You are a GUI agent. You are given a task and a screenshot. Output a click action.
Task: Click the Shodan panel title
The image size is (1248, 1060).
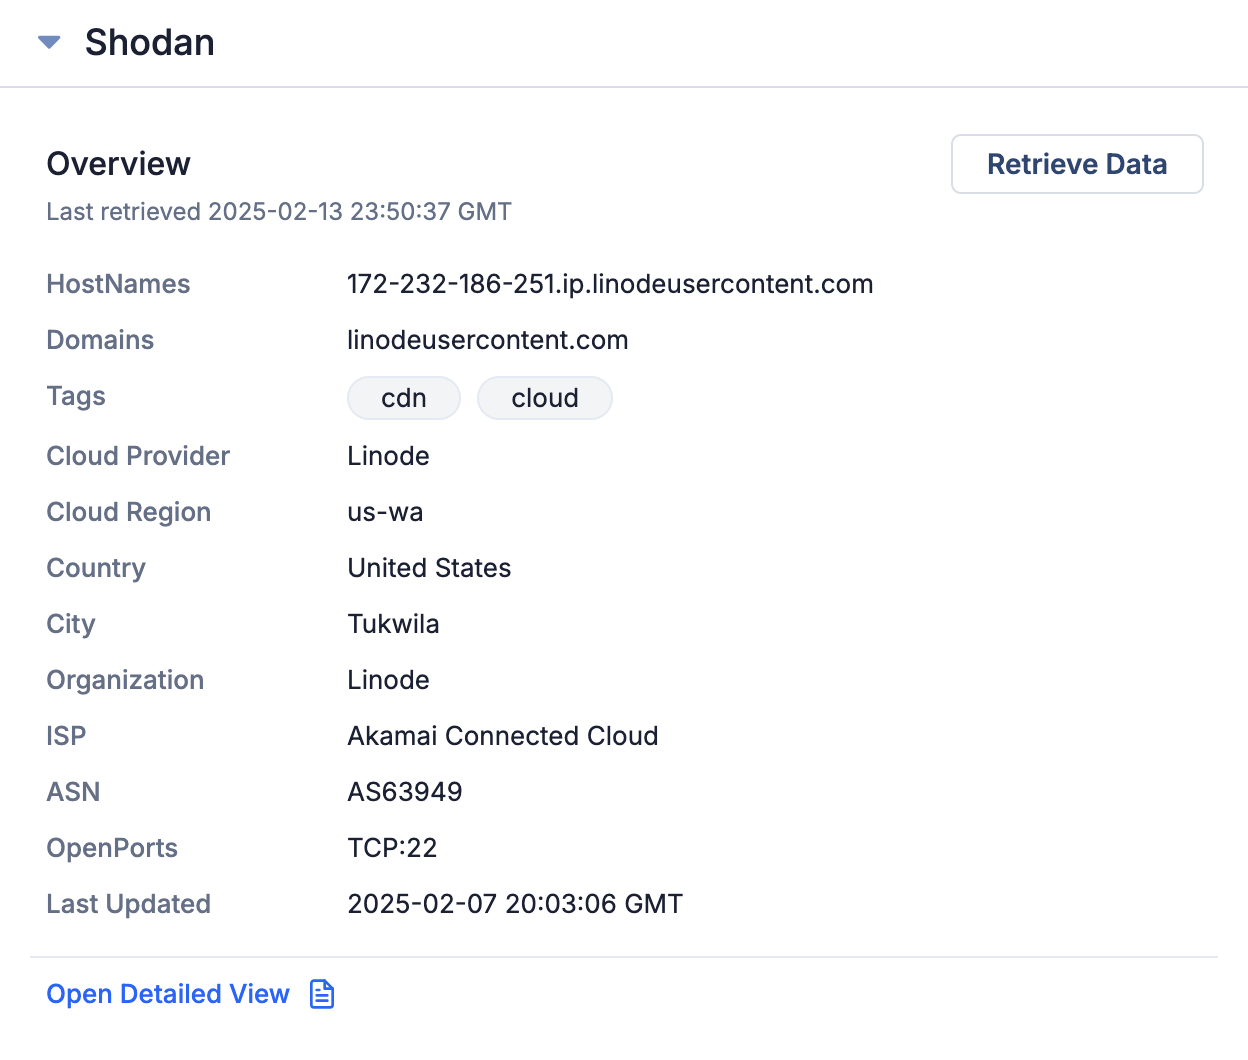coord(149,42)
